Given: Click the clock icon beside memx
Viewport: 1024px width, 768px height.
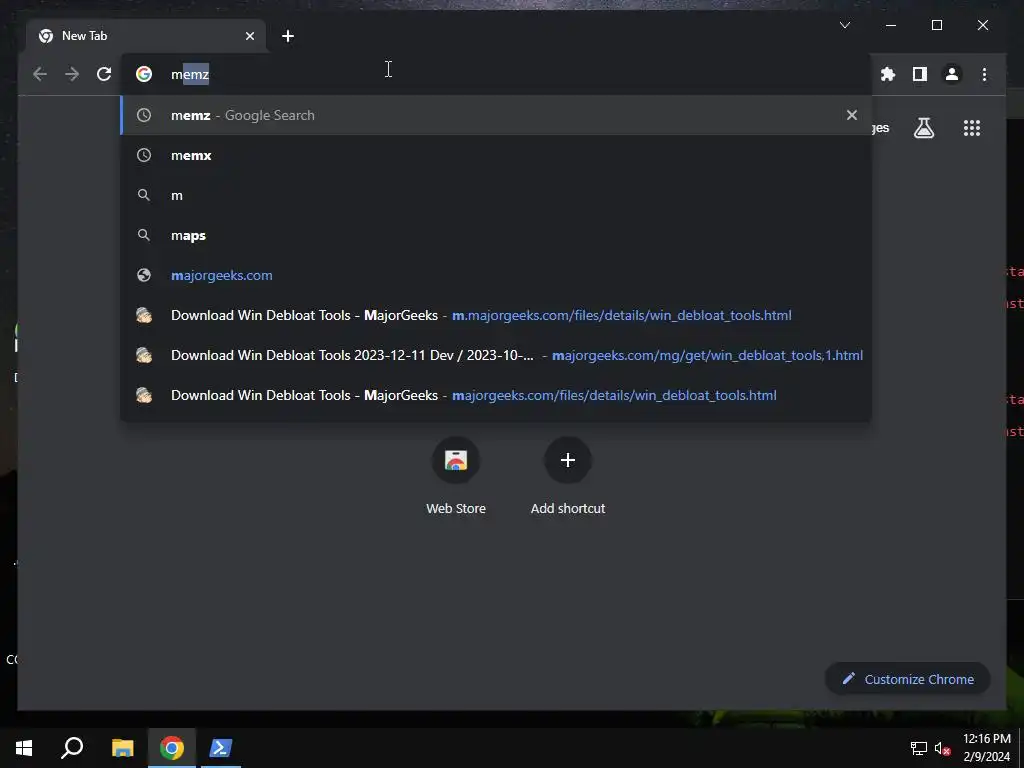Looking at the screenshot, I should pos(144,155).
